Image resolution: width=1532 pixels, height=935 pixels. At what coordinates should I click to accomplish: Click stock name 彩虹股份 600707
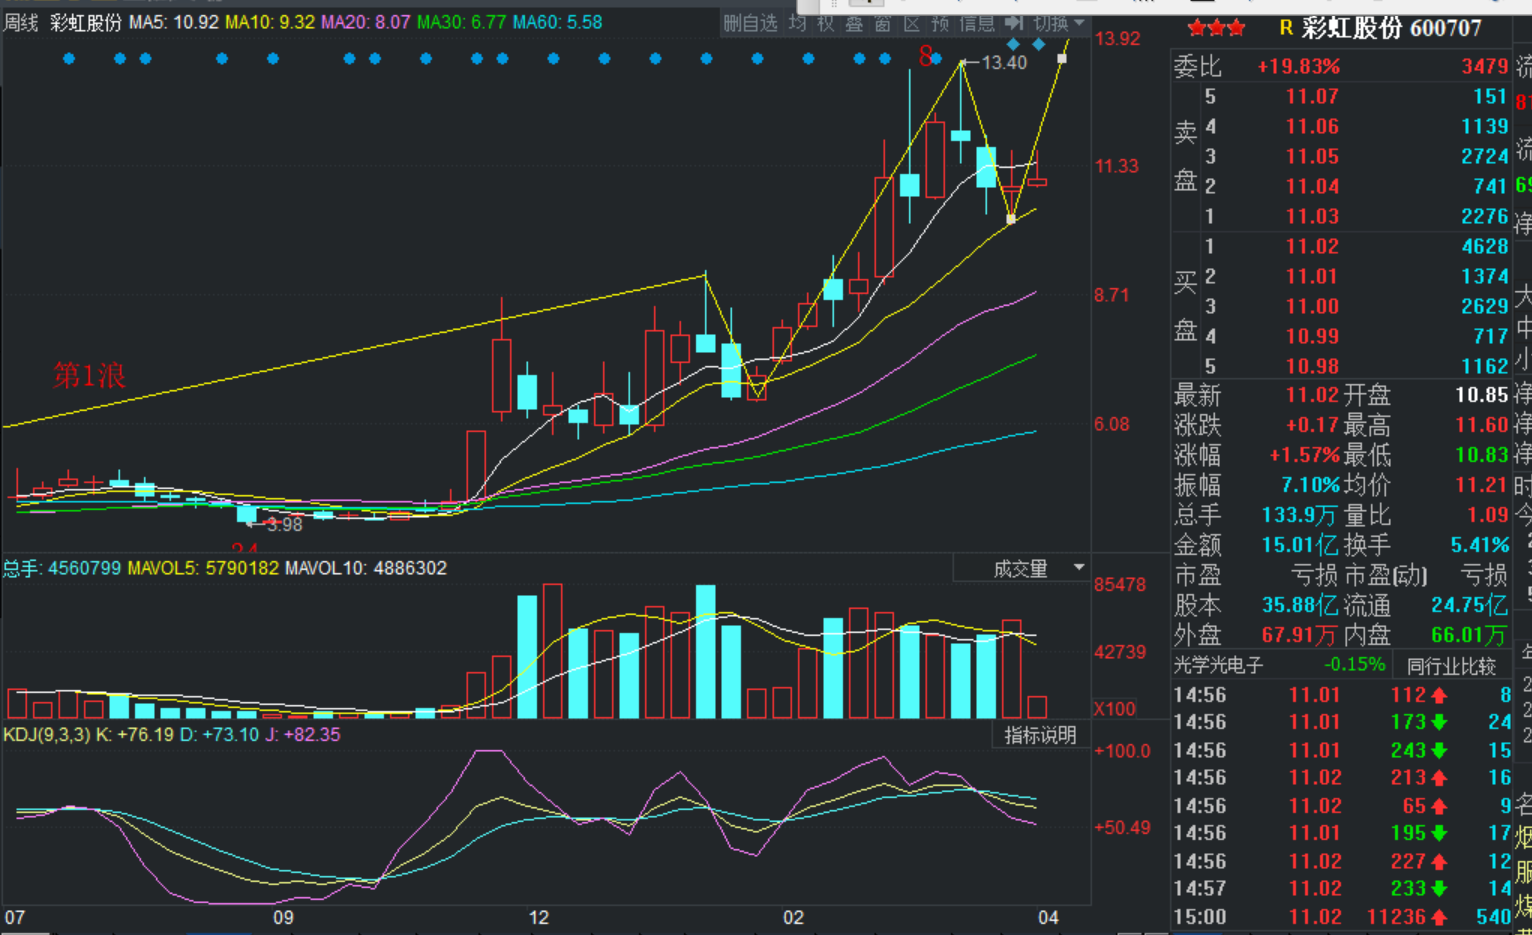tap(1392, 28)
